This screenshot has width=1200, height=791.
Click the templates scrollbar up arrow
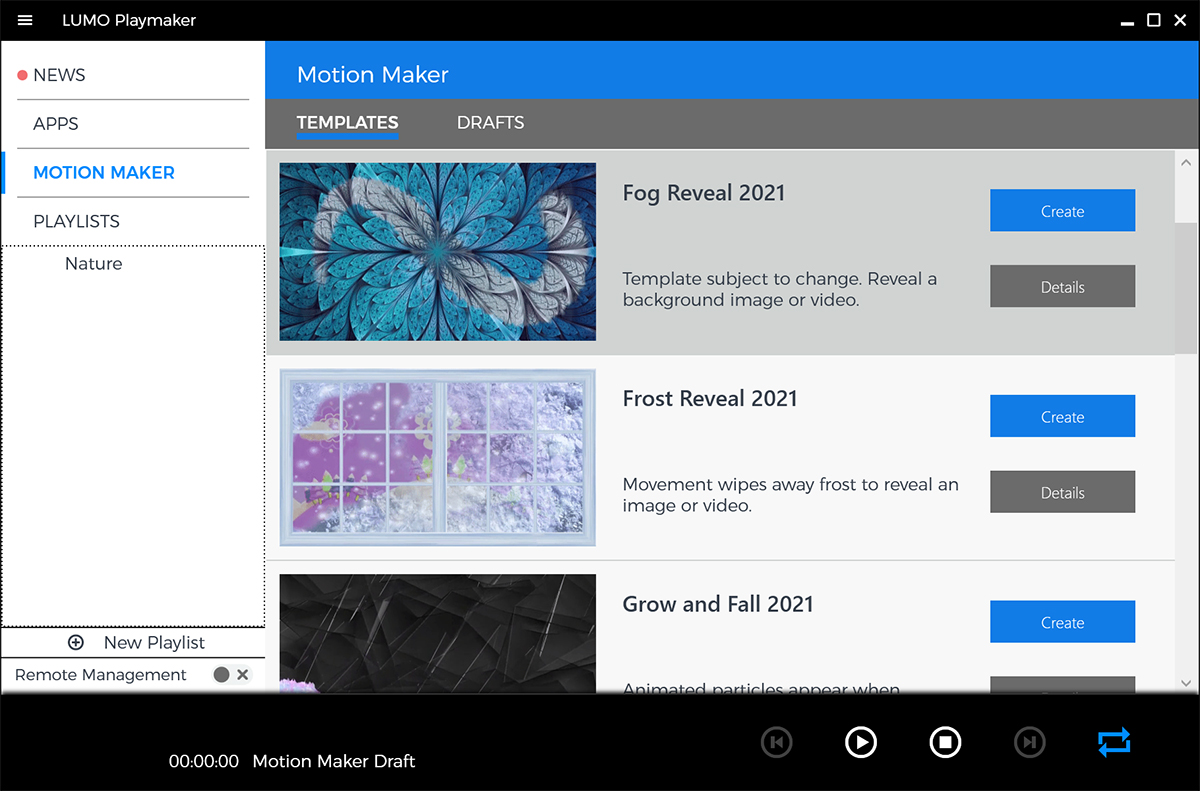pyautogui.click(x=1186, y=162)
